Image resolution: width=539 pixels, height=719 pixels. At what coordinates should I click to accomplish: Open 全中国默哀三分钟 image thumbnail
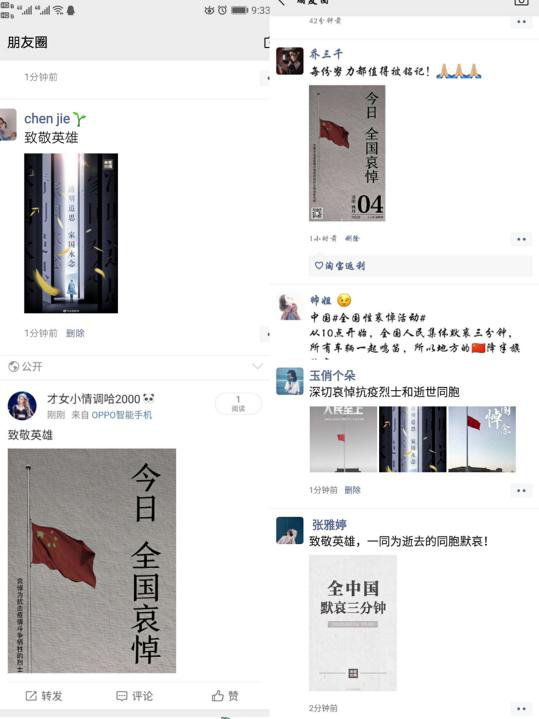pos(353,623)
